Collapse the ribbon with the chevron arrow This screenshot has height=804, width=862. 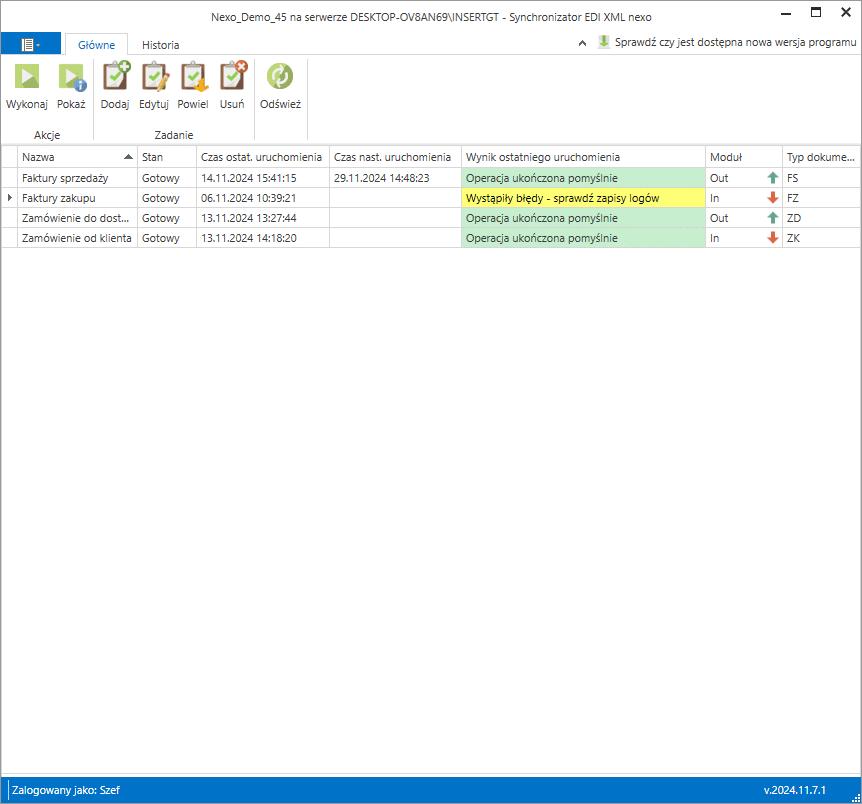[x=582, y=43]
